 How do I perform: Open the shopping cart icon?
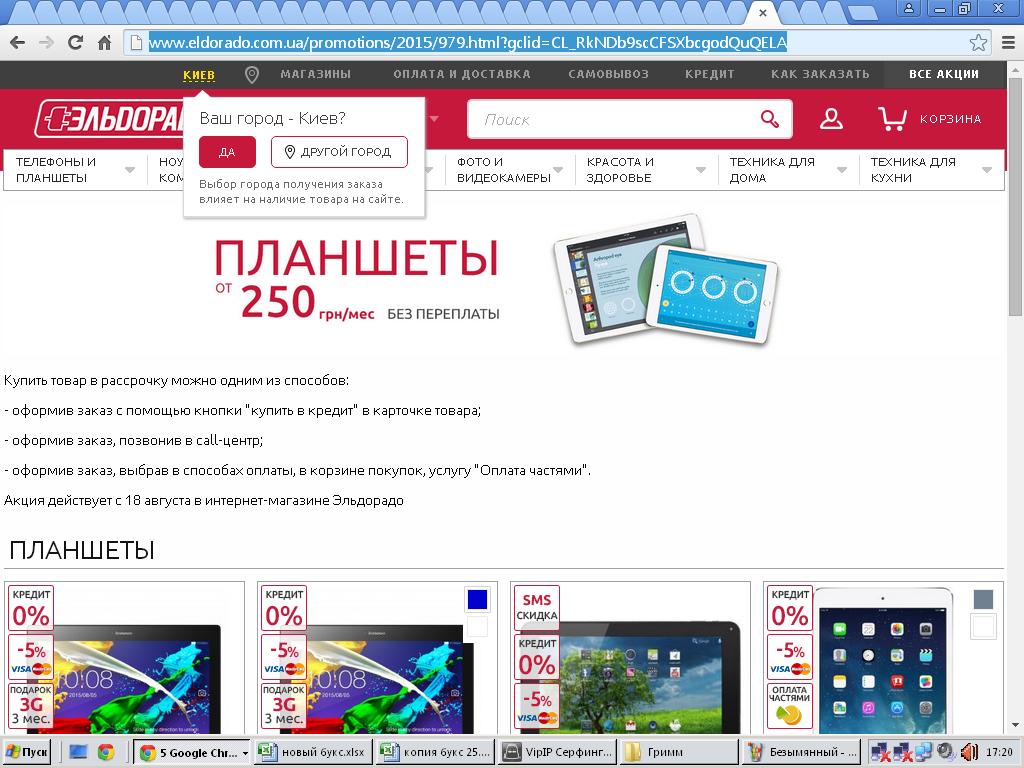[892, 119]
